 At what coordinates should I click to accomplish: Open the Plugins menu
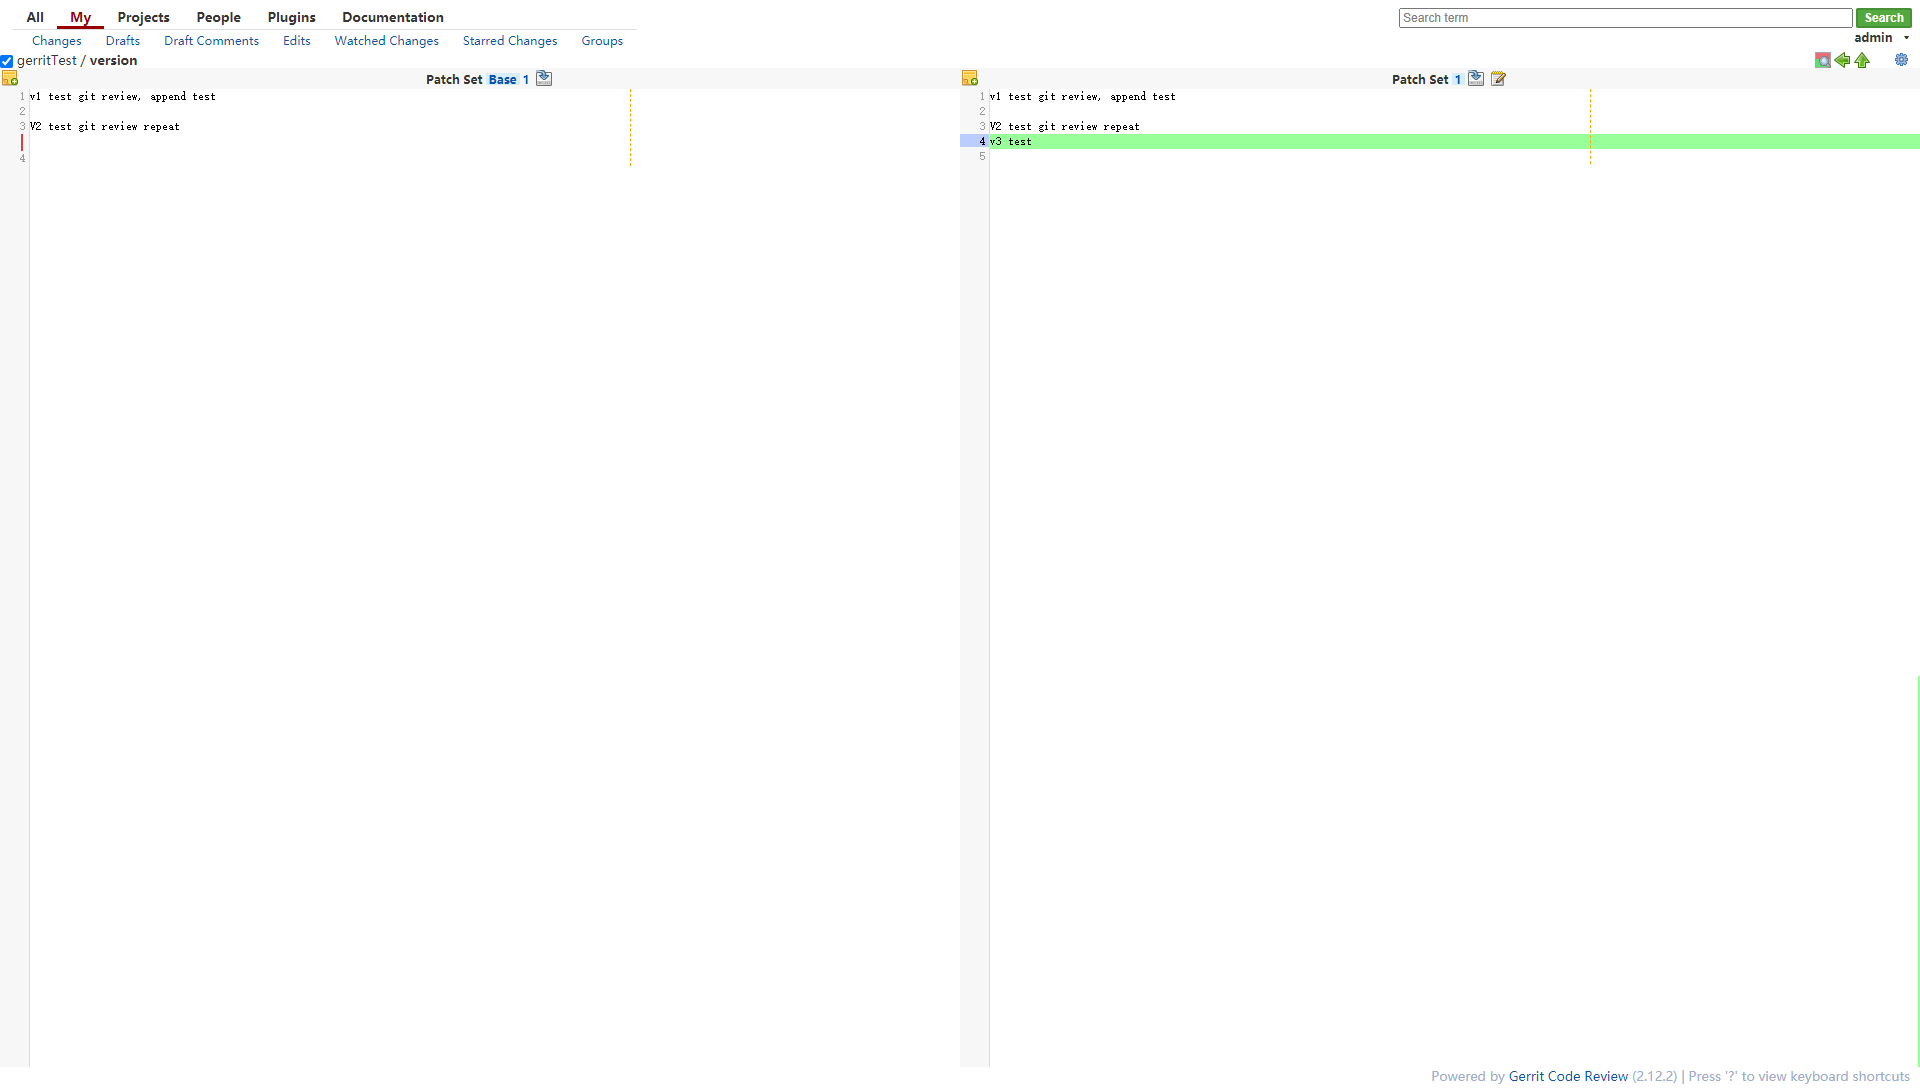click(291, 17)
